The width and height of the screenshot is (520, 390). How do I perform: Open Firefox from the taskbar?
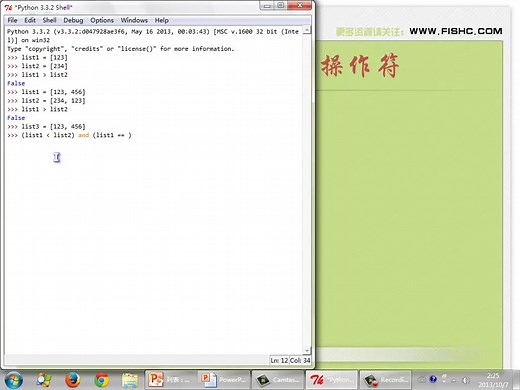[73, 380]
